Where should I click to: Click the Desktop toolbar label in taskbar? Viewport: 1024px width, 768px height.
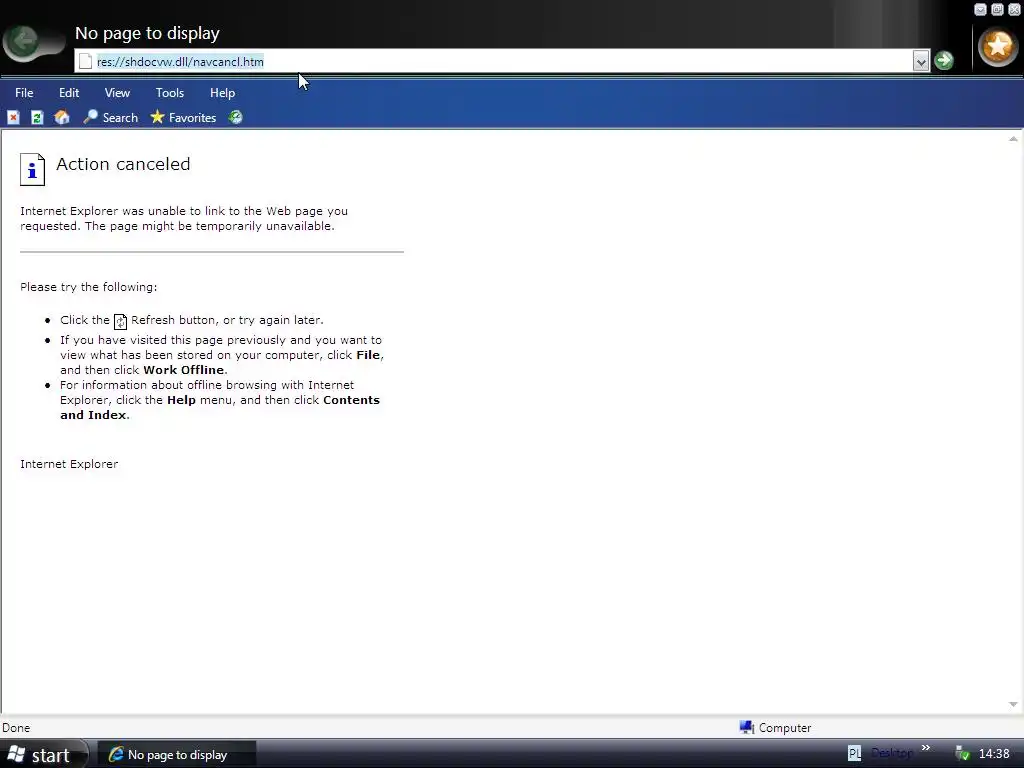[x=891, y=754]
